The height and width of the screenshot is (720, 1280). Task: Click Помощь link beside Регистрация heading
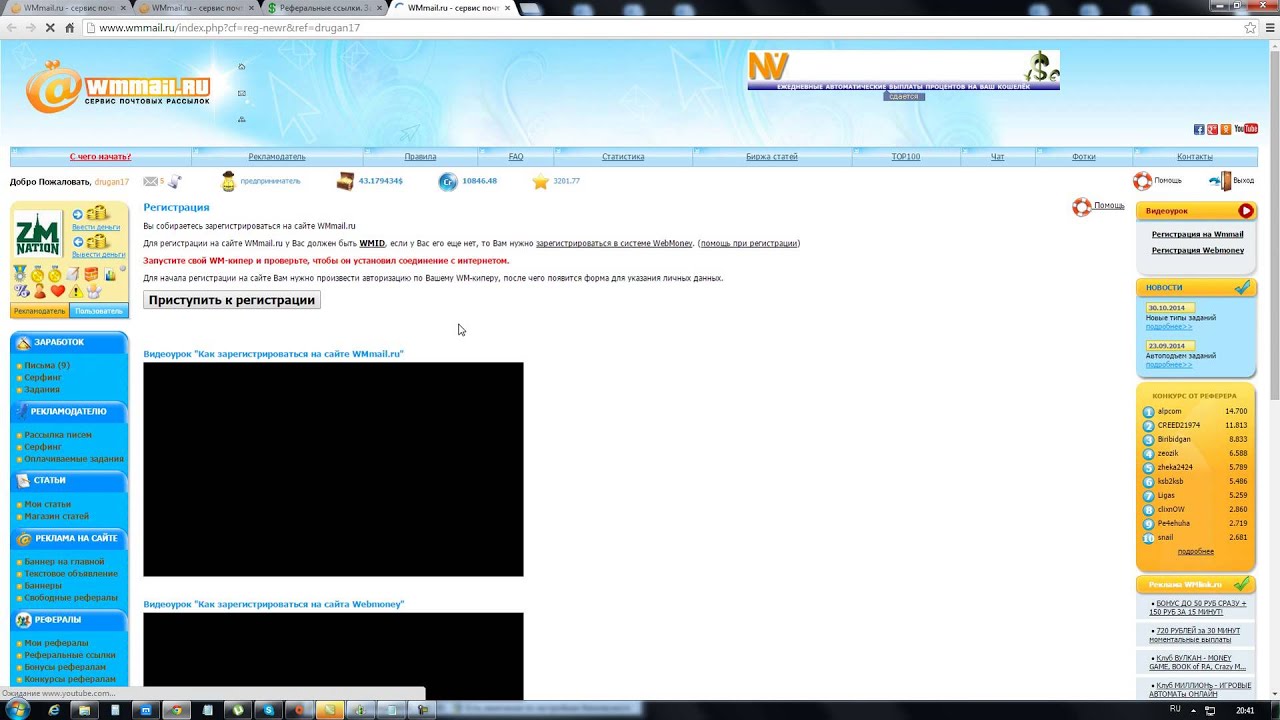tap(1109, 205)
